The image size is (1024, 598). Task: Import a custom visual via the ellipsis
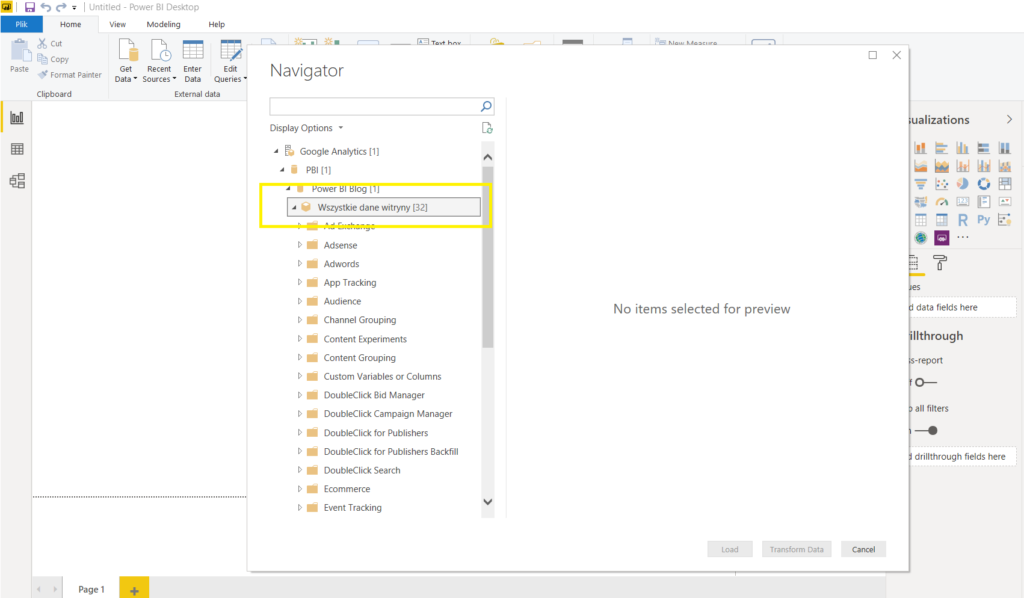point(962,238)
